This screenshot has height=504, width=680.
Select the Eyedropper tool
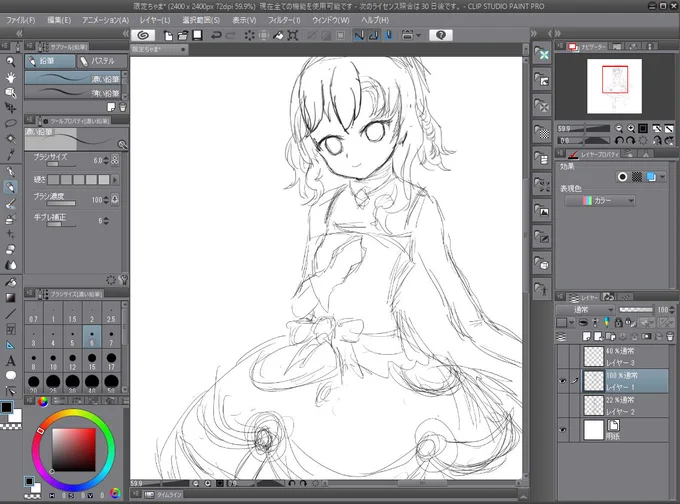pyautogui.click(x=10, y=154)
